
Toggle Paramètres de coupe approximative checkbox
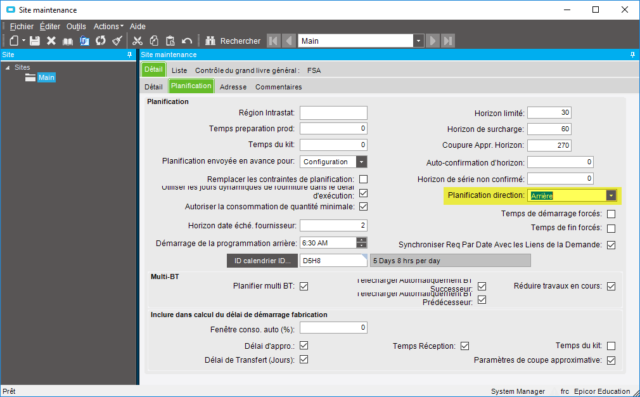tap(611, 360)
